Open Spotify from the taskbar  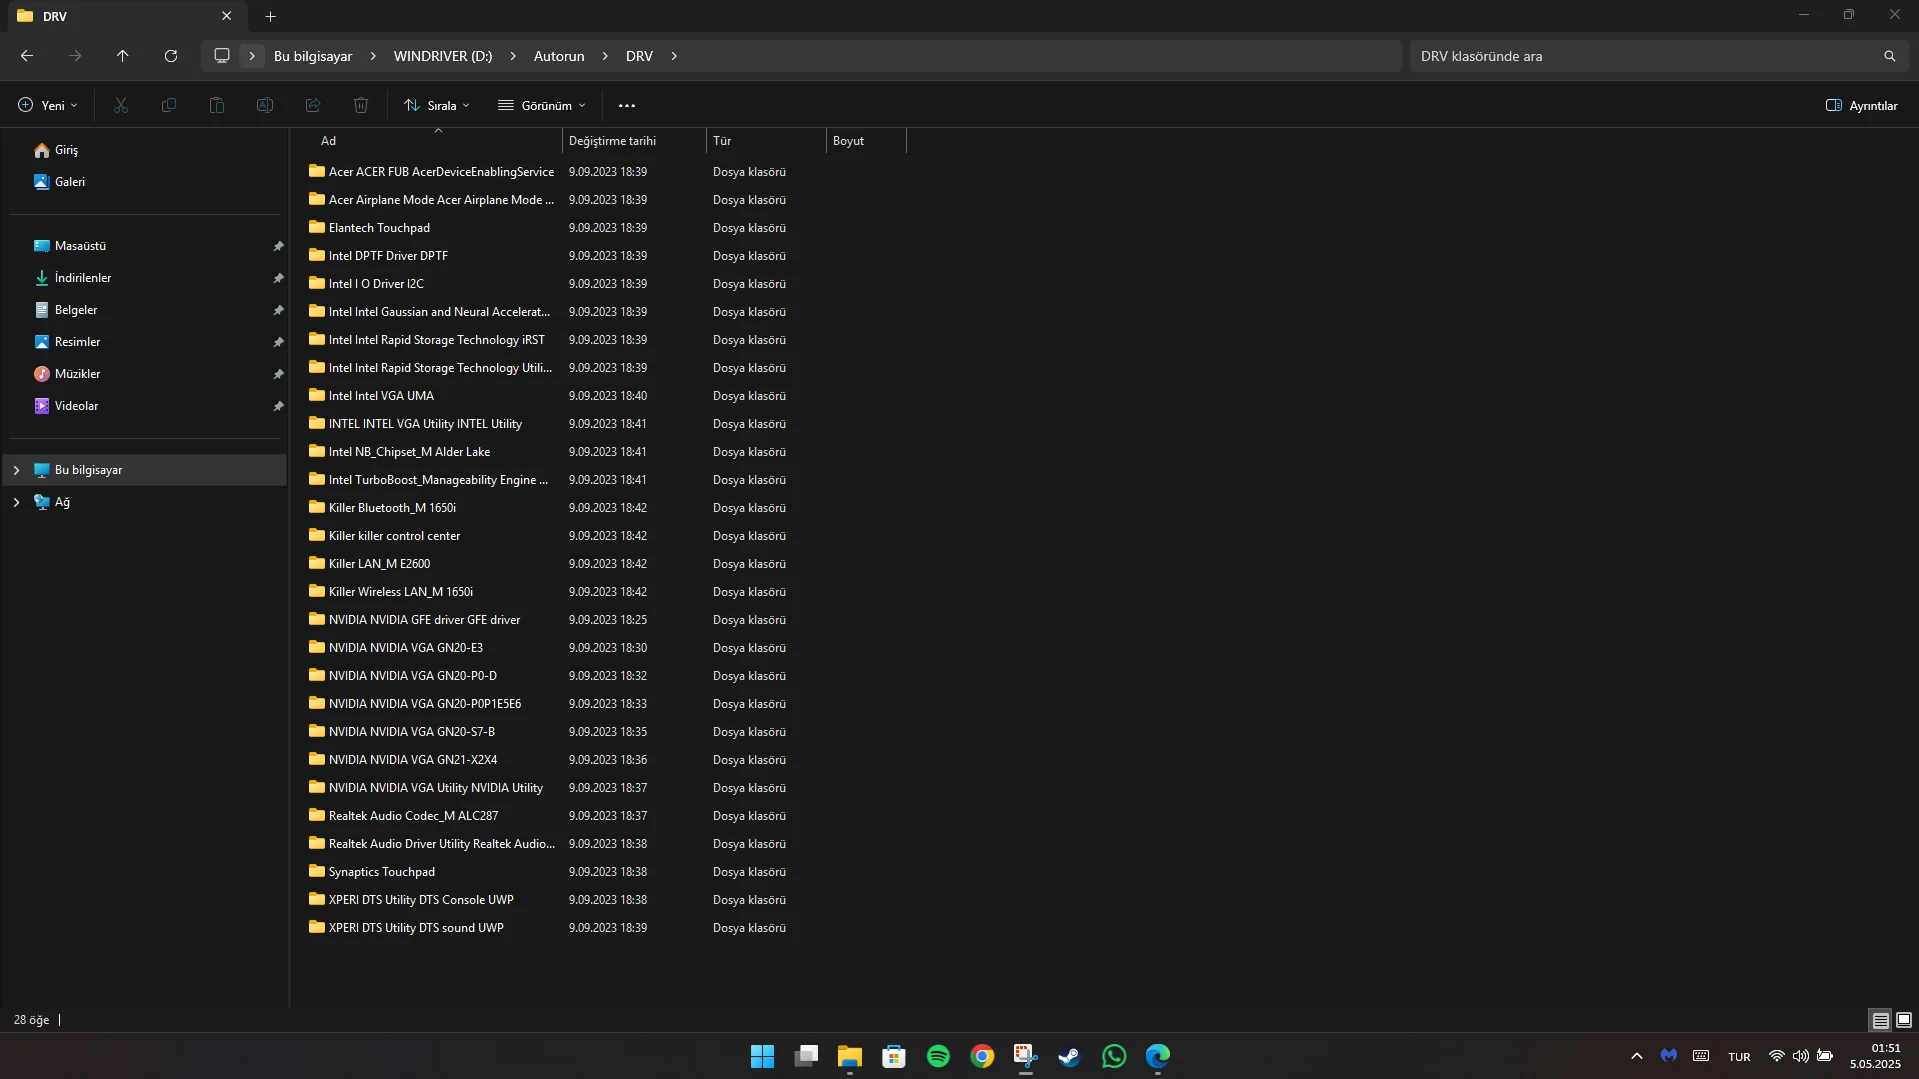[x=938, y=1056]
